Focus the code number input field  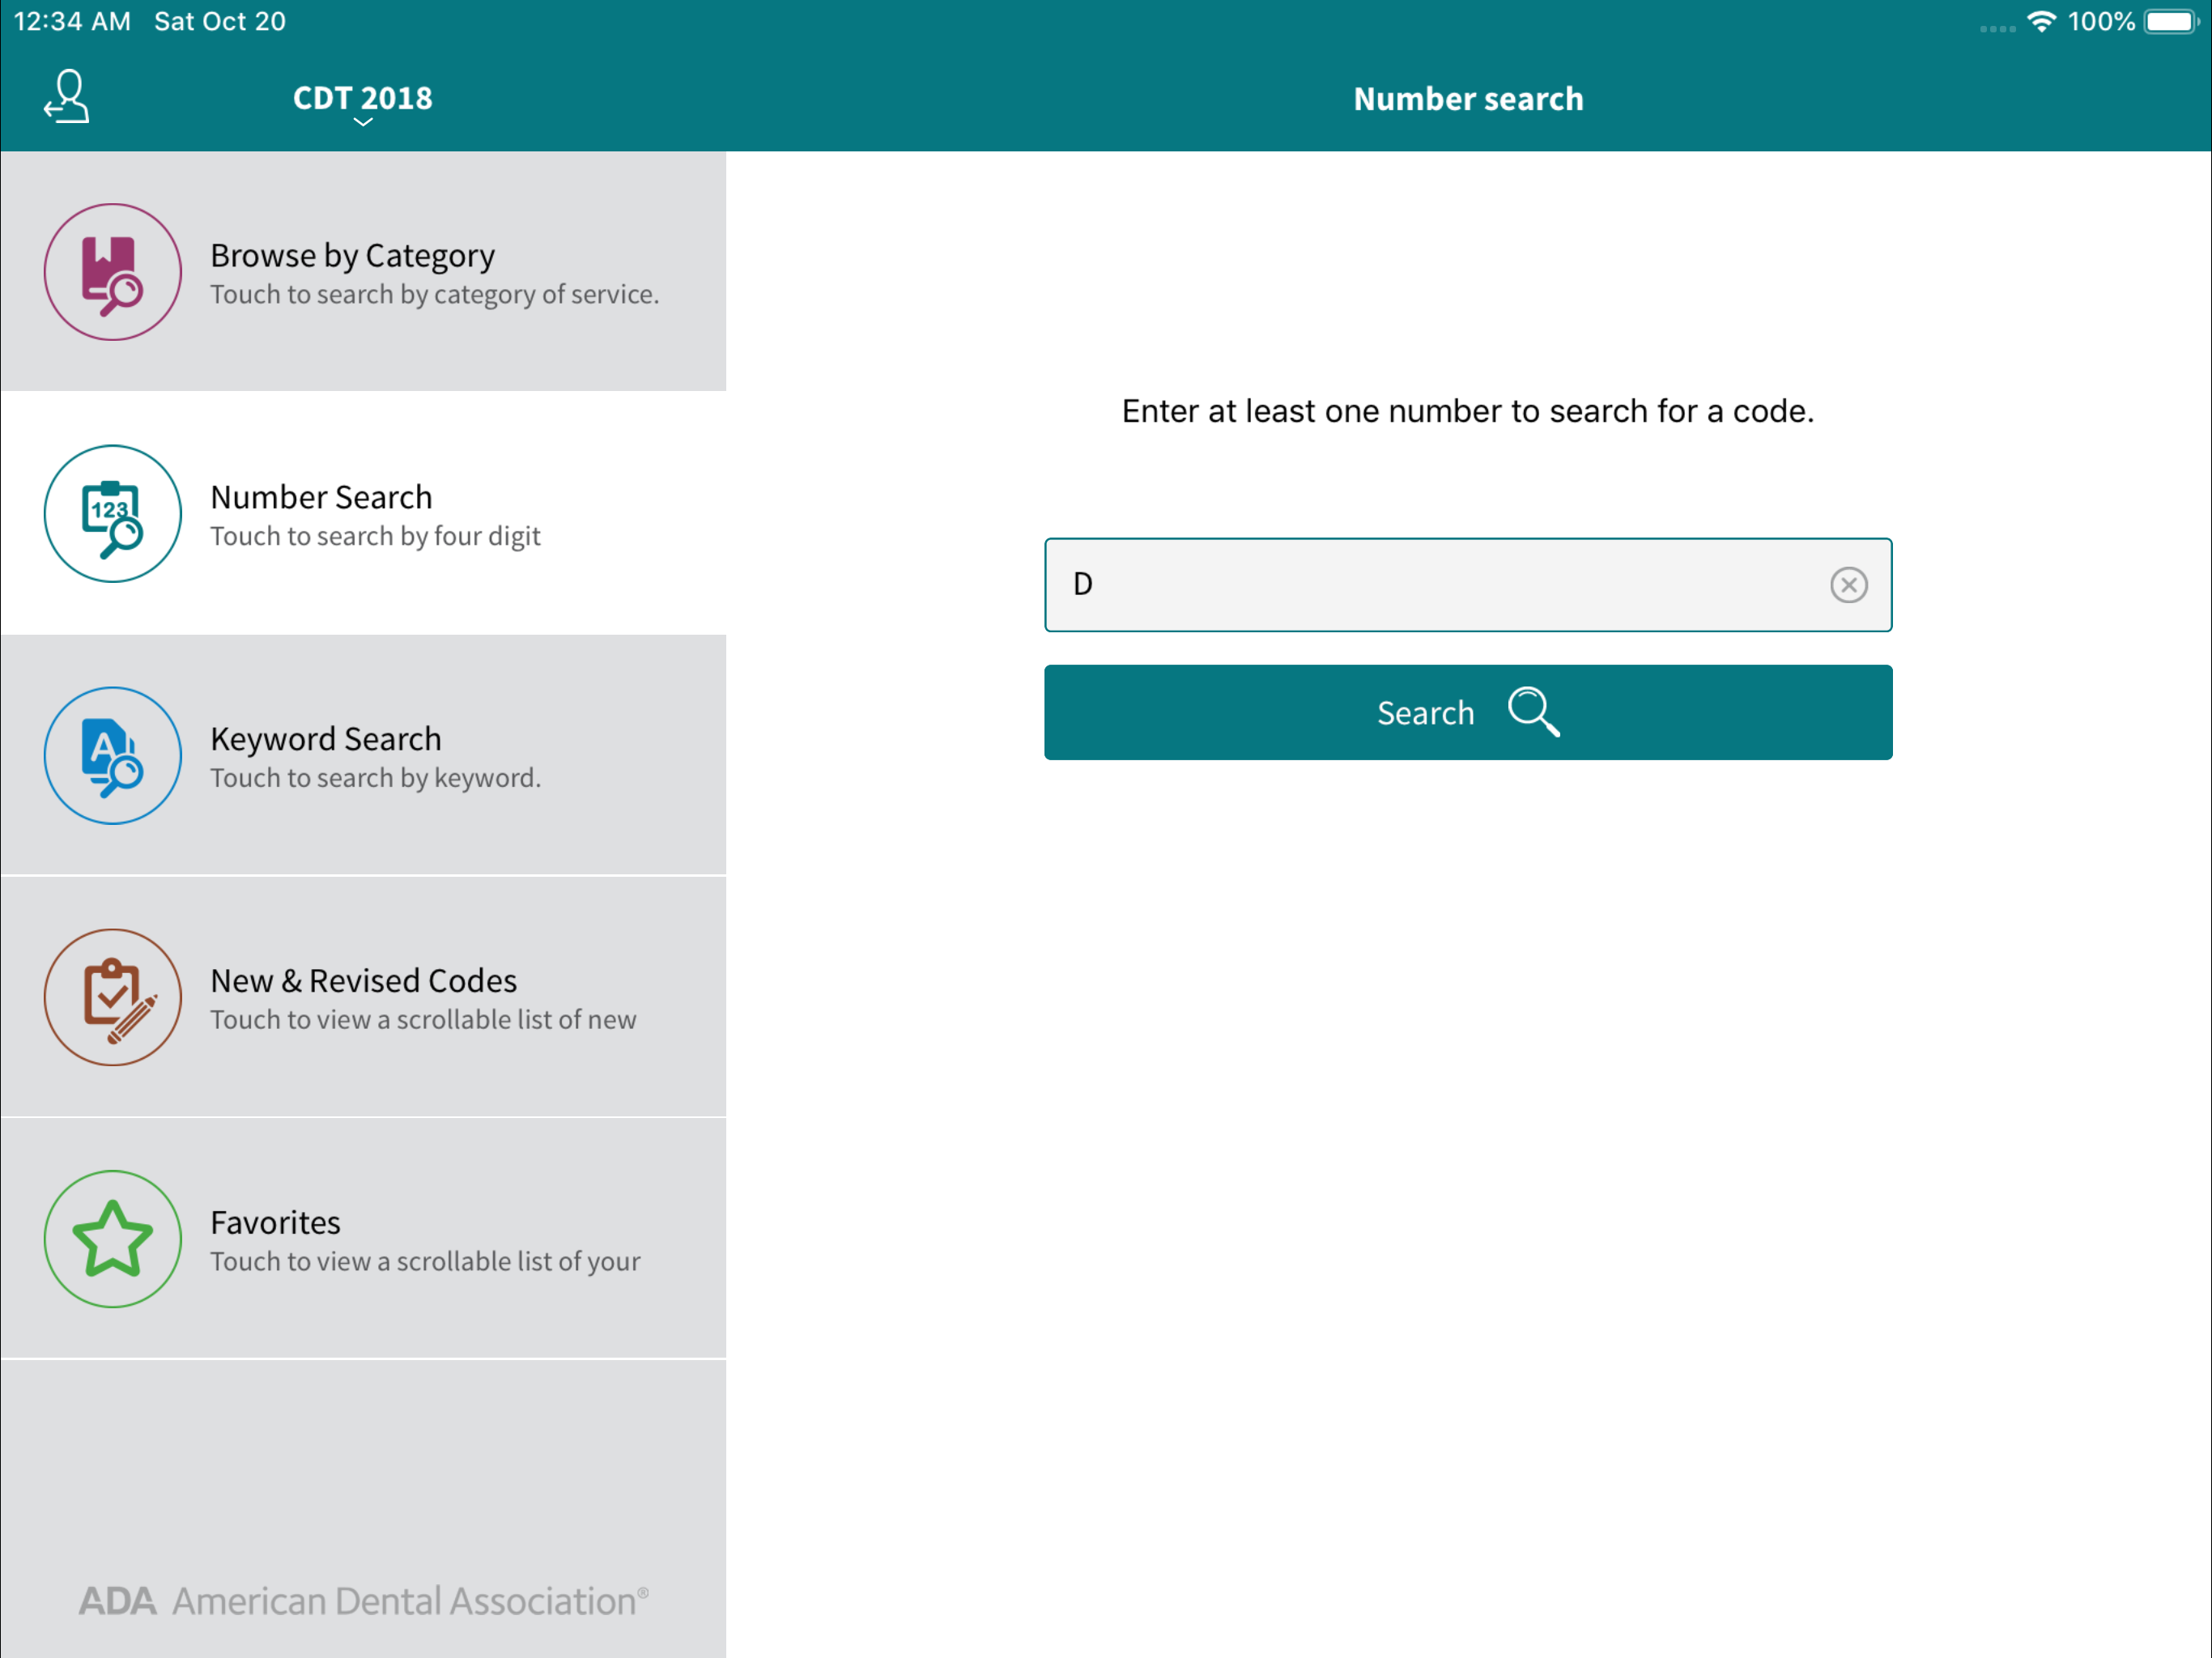click(1468, 585)
